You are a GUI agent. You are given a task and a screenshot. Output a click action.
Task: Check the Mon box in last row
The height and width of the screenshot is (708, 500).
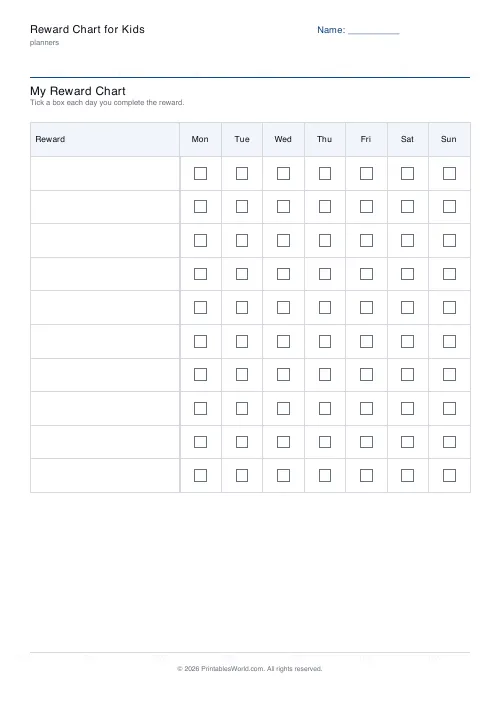[x=200, y=475]
